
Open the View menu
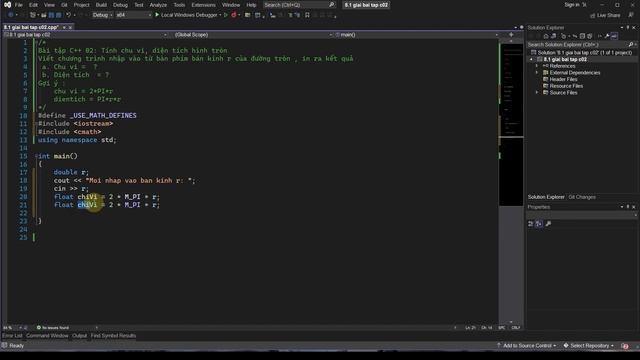[x=49, y=5]
